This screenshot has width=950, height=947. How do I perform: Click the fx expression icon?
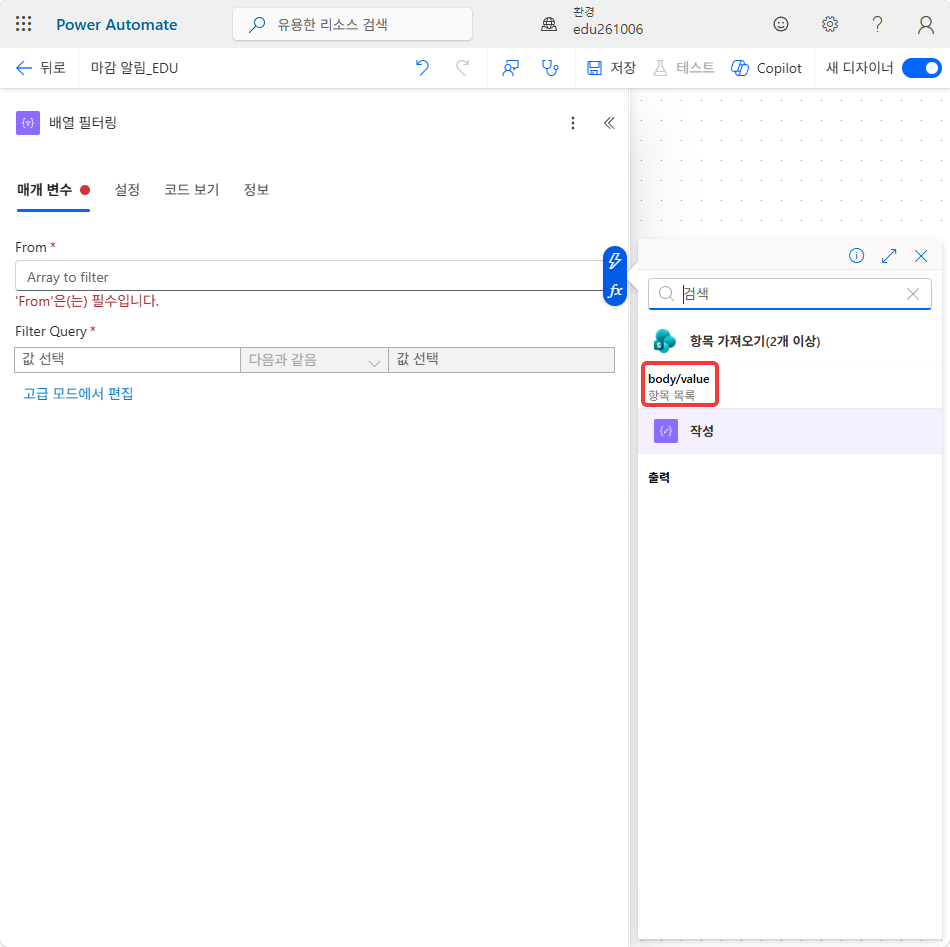click(x=614, y=291)
